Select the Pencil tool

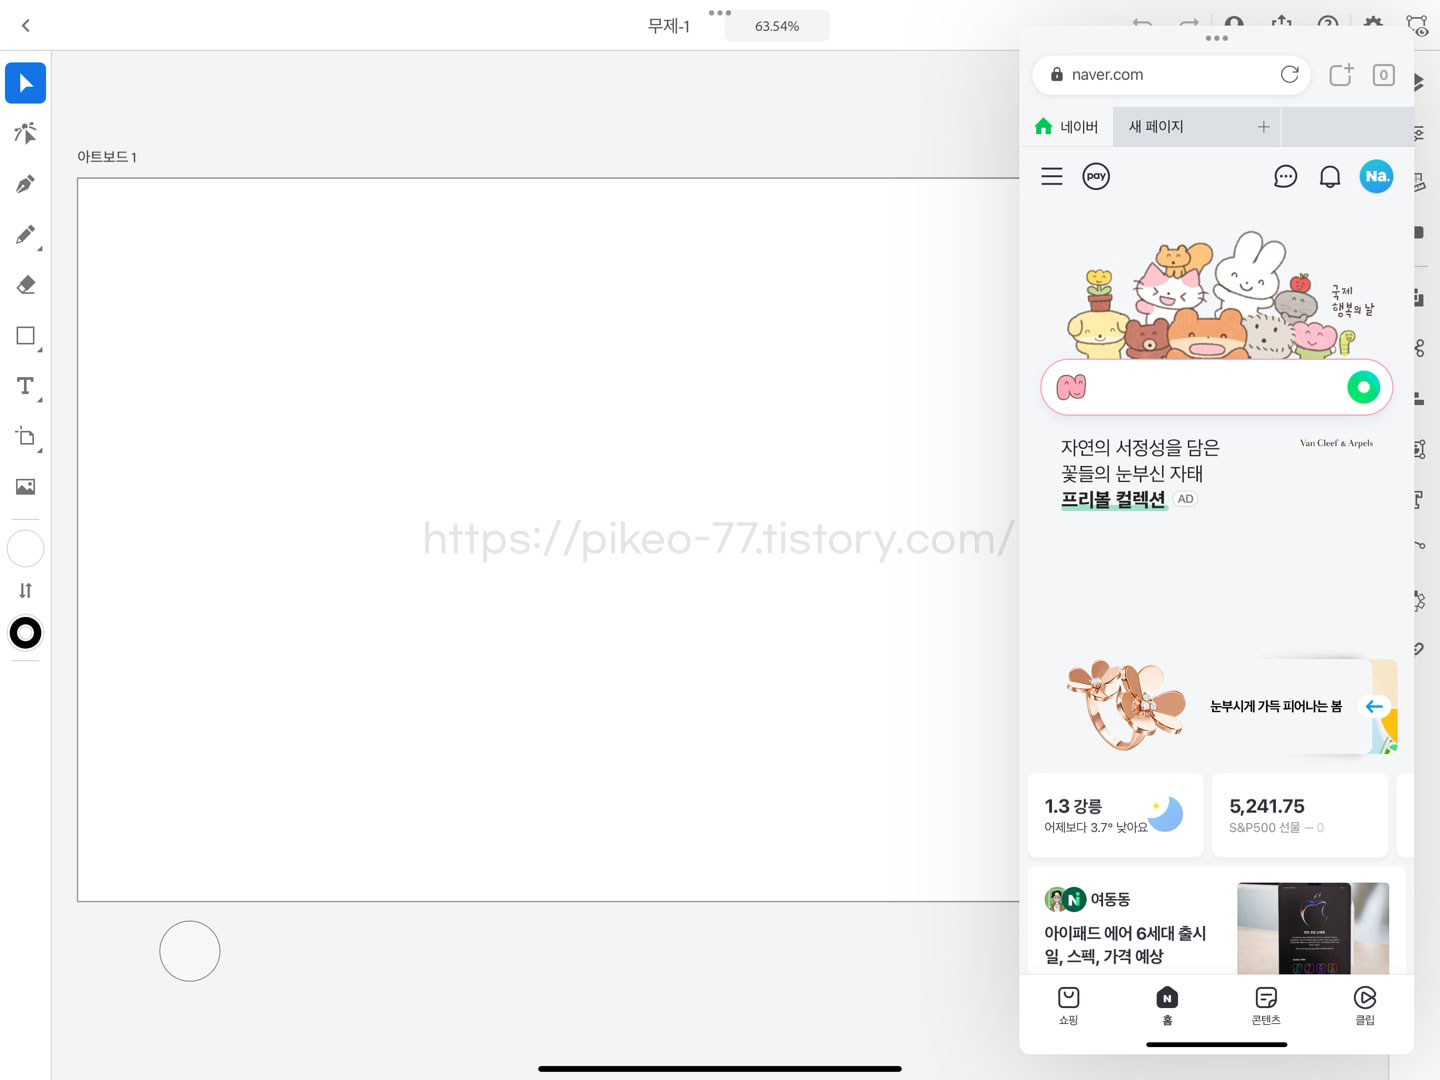pyautogui.click(x=25, y=234)
